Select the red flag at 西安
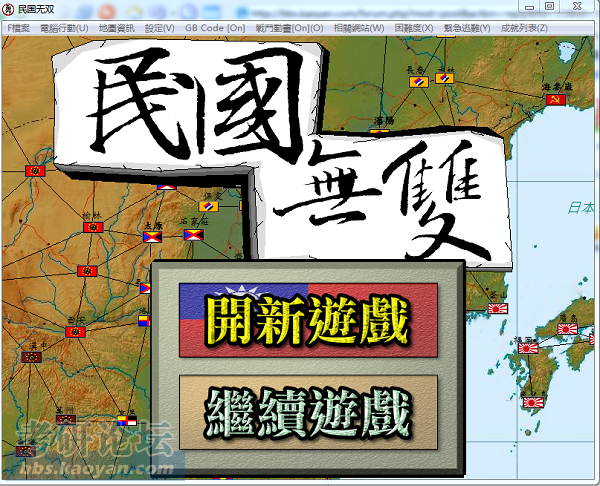 click(75, 332)
